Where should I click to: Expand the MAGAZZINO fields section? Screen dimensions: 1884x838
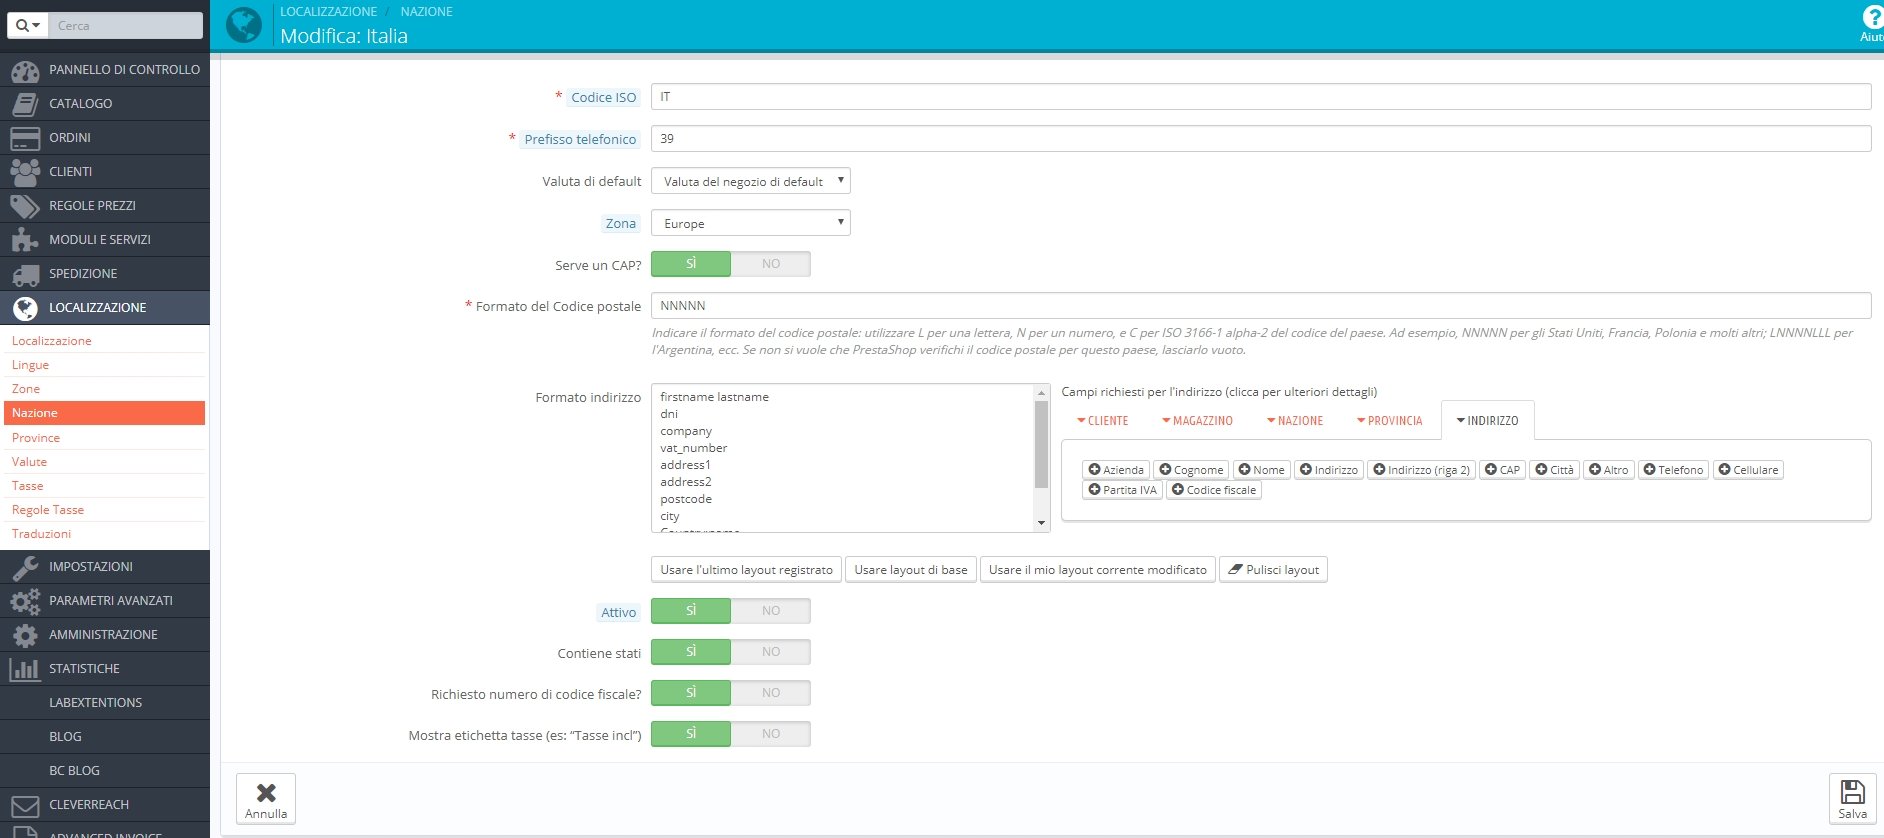[1197, 421]
